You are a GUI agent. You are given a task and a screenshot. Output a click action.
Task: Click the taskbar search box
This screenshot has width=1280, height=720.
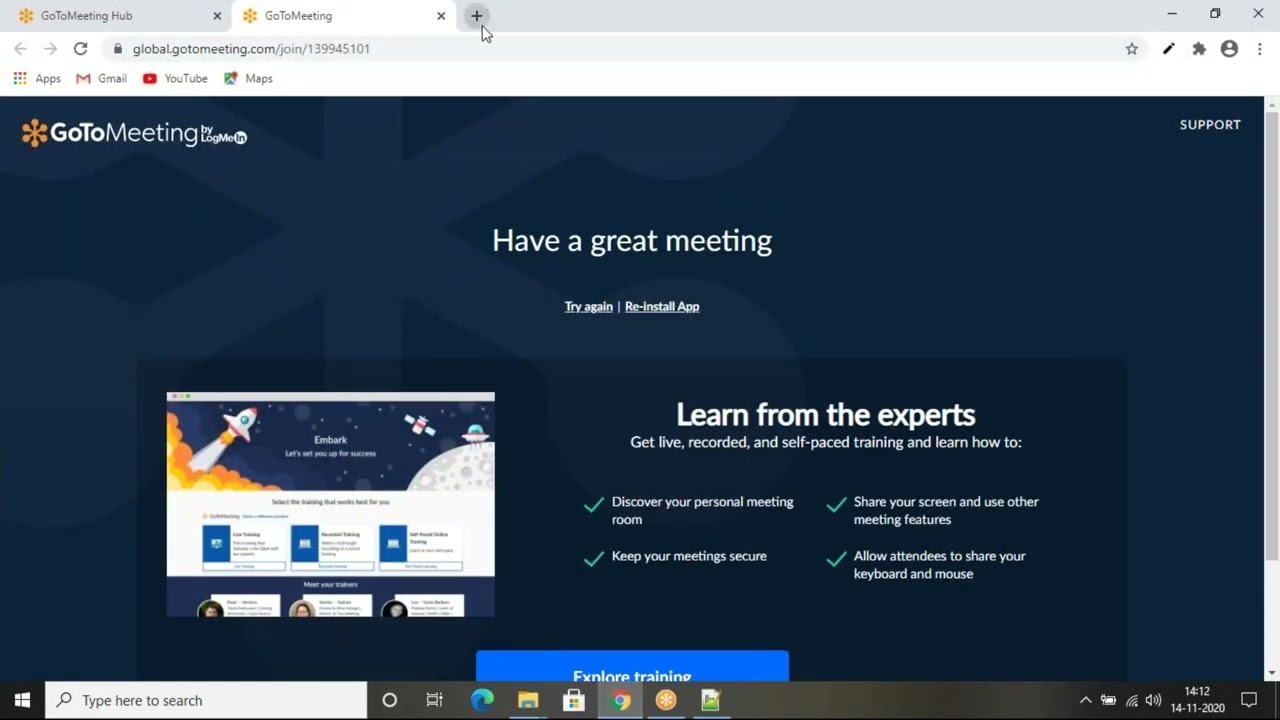(x=206, y=700)
